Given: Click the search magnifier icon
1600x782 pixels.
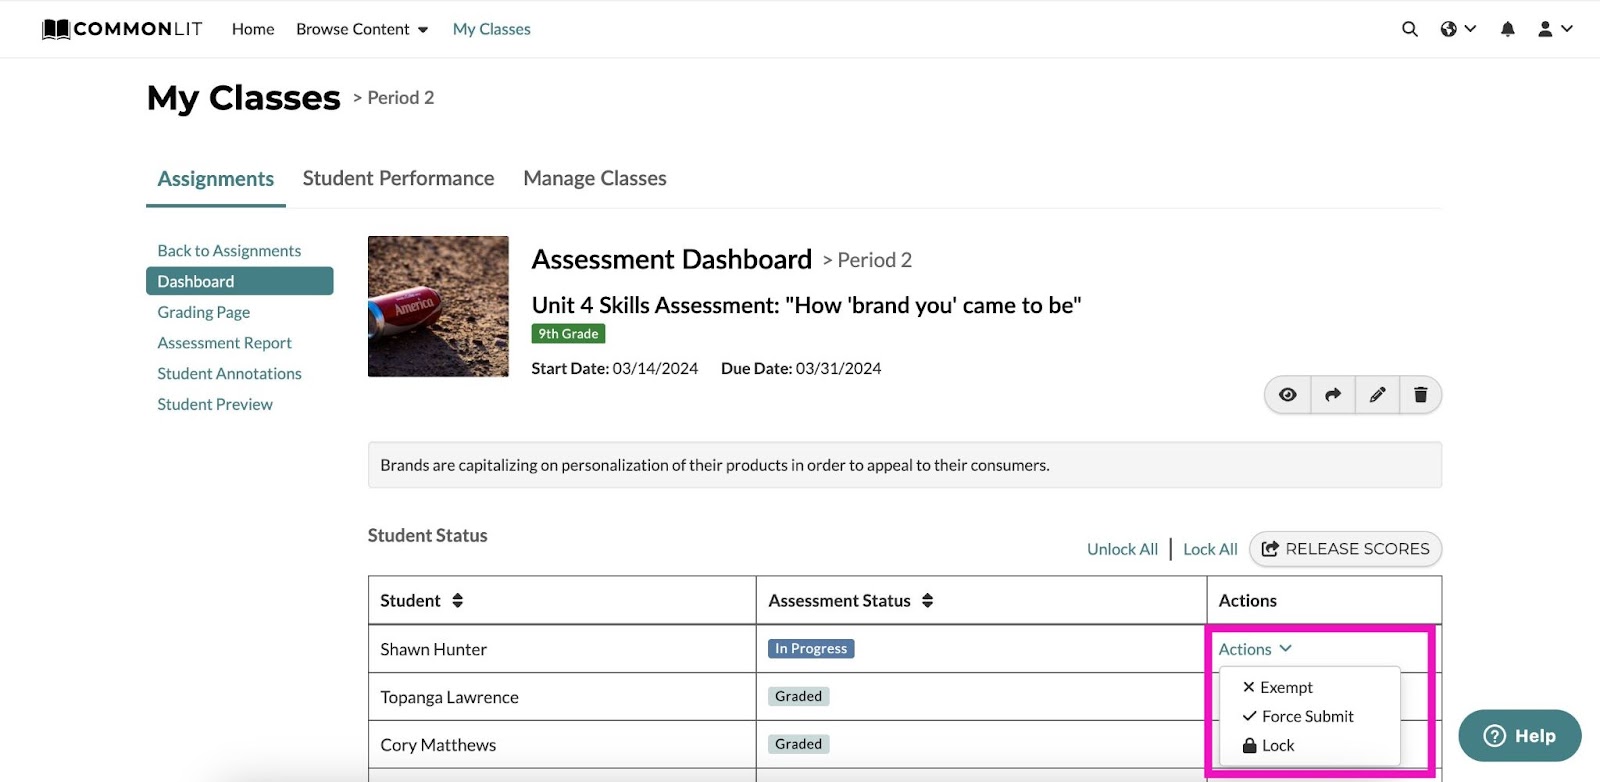Looking at the screenshot, I should click(x=1409, y=29).
